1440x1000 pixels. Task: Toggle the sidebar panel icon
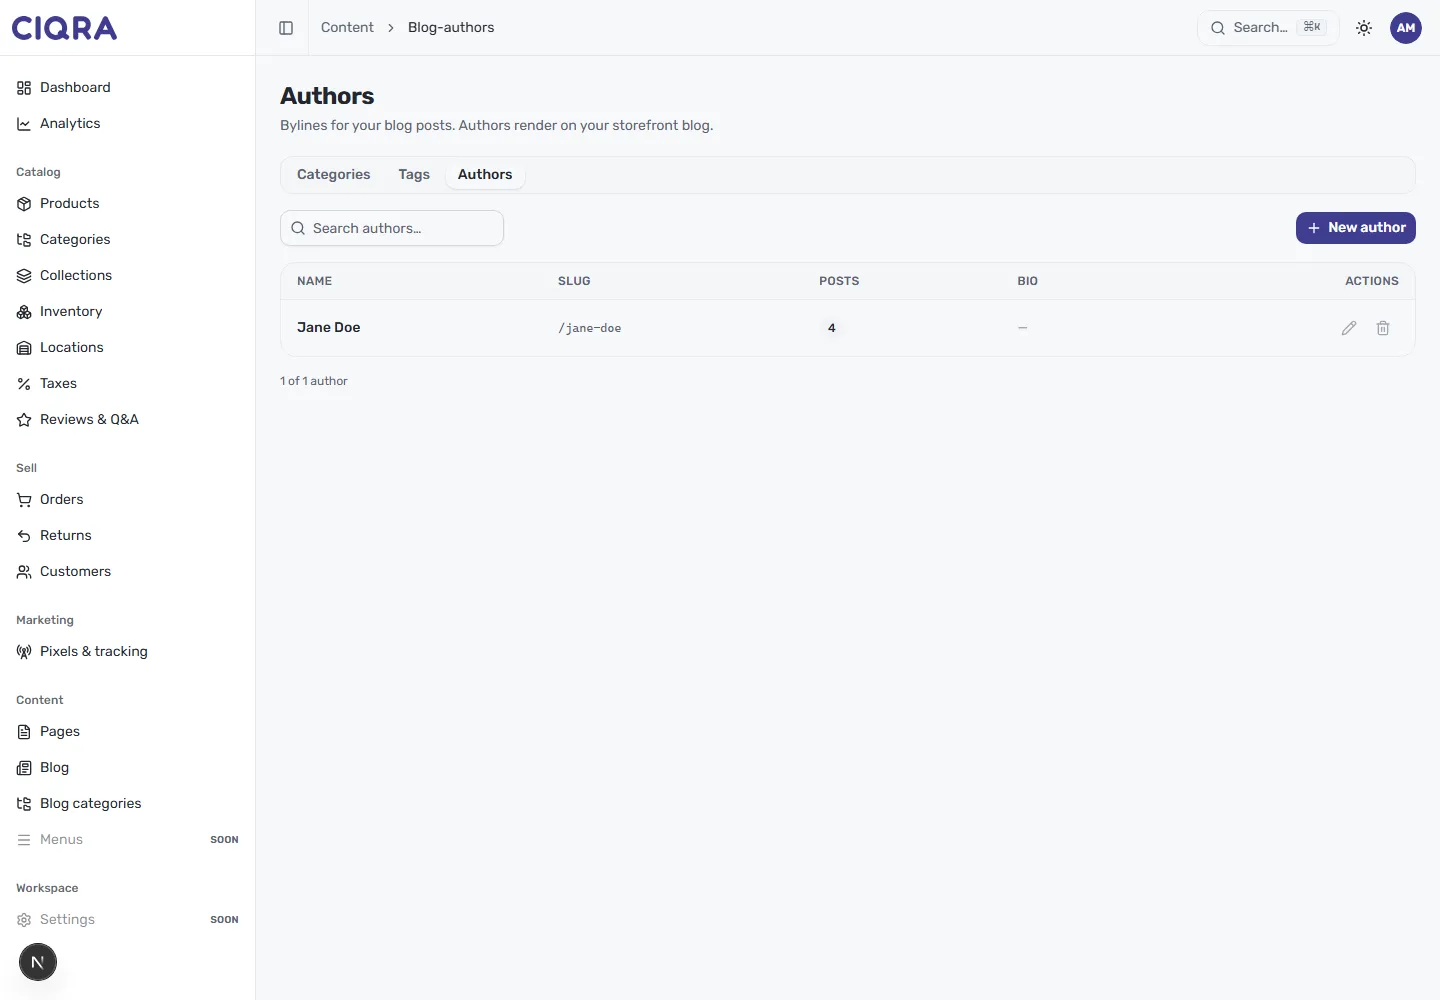point(286,28)
